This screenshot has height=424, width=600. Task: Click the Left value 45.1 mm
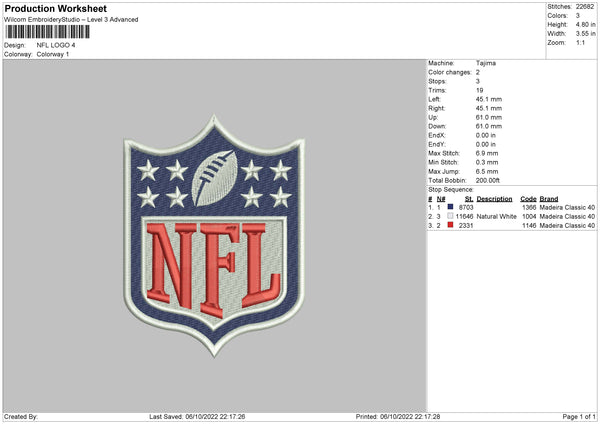click(489, 99)
